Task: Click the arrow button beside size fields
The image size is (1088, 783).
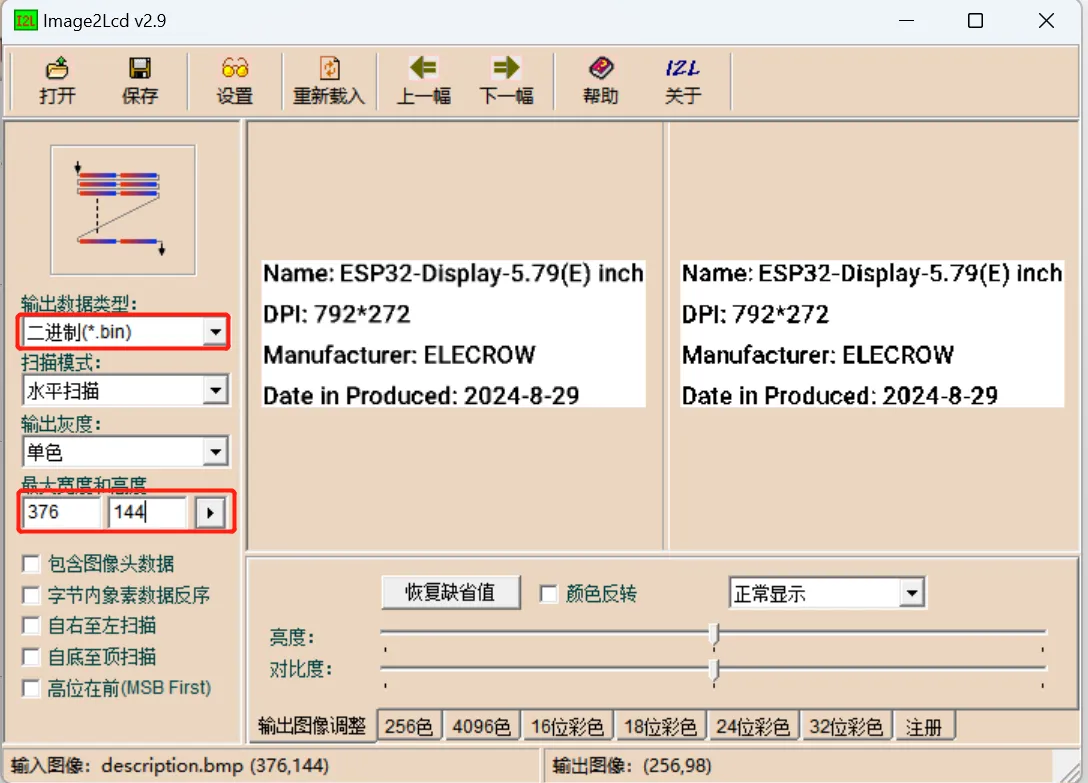Action: click(209, 513)
